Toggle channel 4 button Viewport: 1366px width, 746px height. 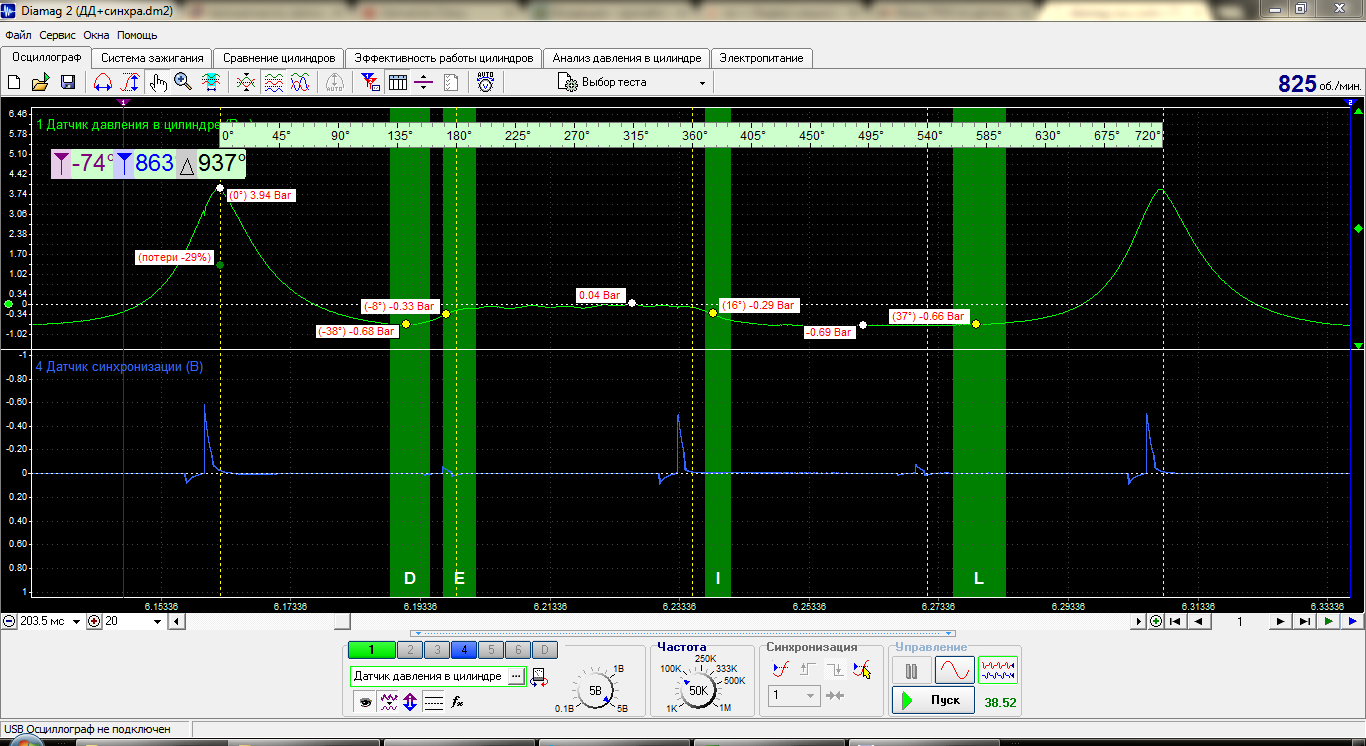(463, 650)
